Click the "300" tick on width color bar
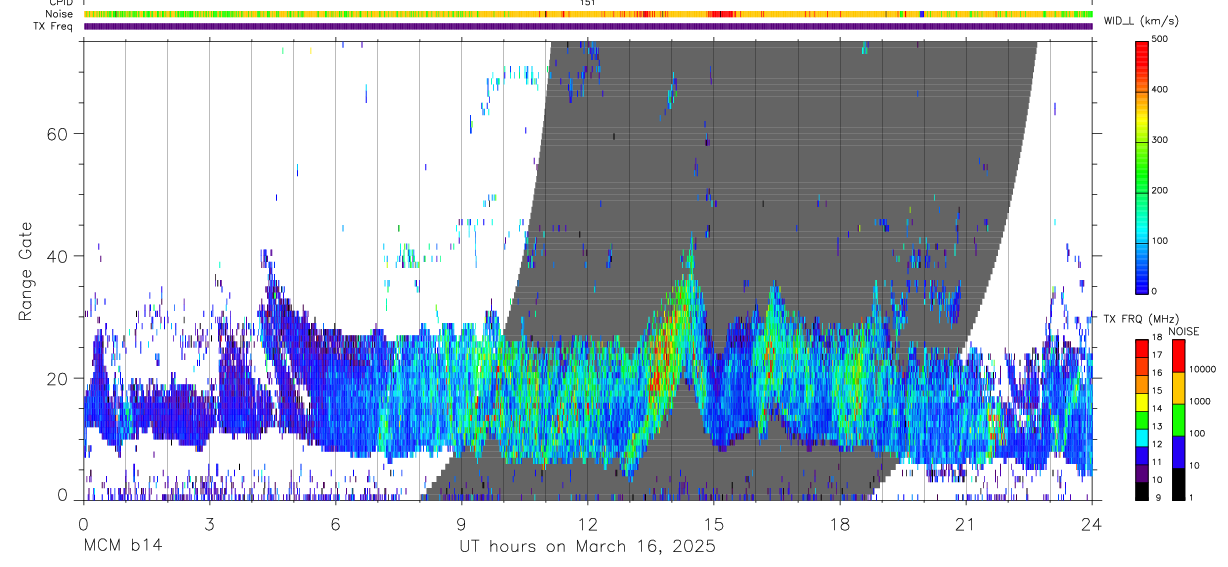 pyautogui.click(x=1162, y=140)
